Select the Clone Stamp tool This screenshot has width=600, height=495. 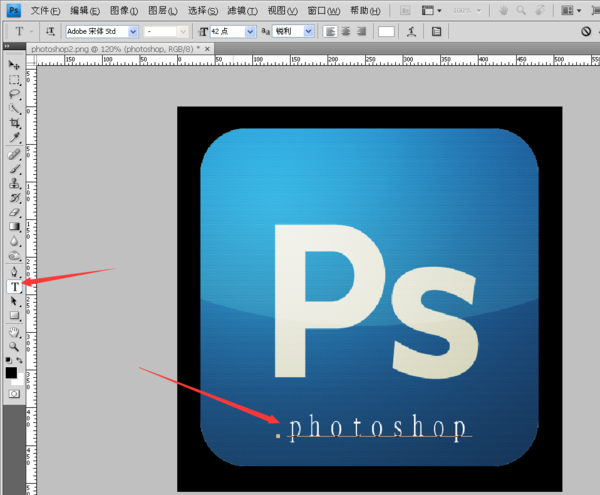coord(14,183)
